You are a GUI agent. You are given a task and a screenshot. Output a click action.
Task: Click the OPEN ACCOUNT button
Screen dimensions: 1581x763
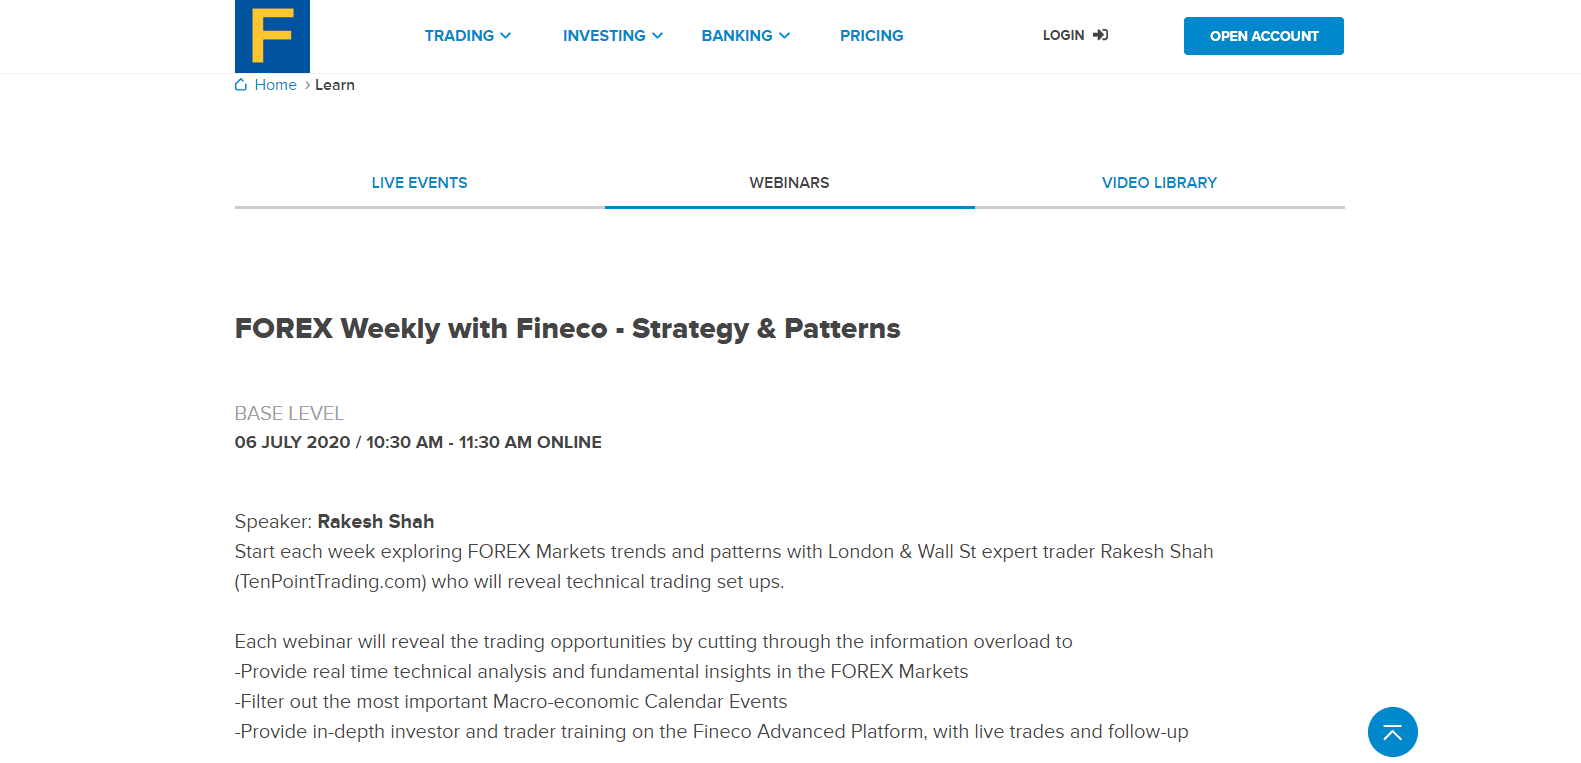[x=1263, y=35]
